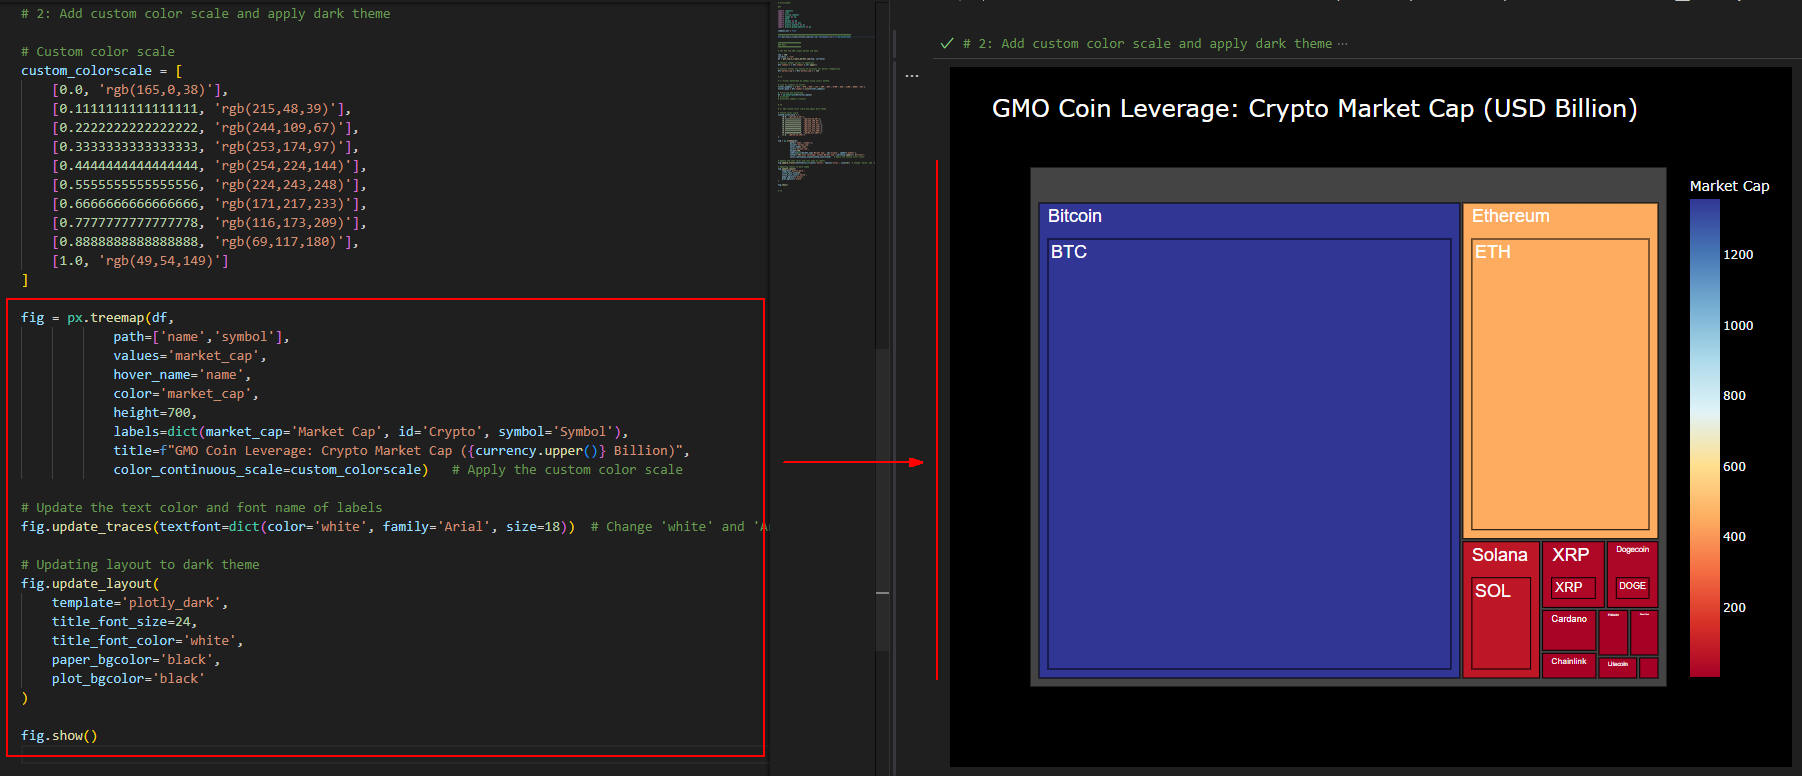Screen dimensions: 1802x776
Task: Click the chart title 'GMO Coin Leverage: Crypto Market Cap'
Action: (1314, 109)
